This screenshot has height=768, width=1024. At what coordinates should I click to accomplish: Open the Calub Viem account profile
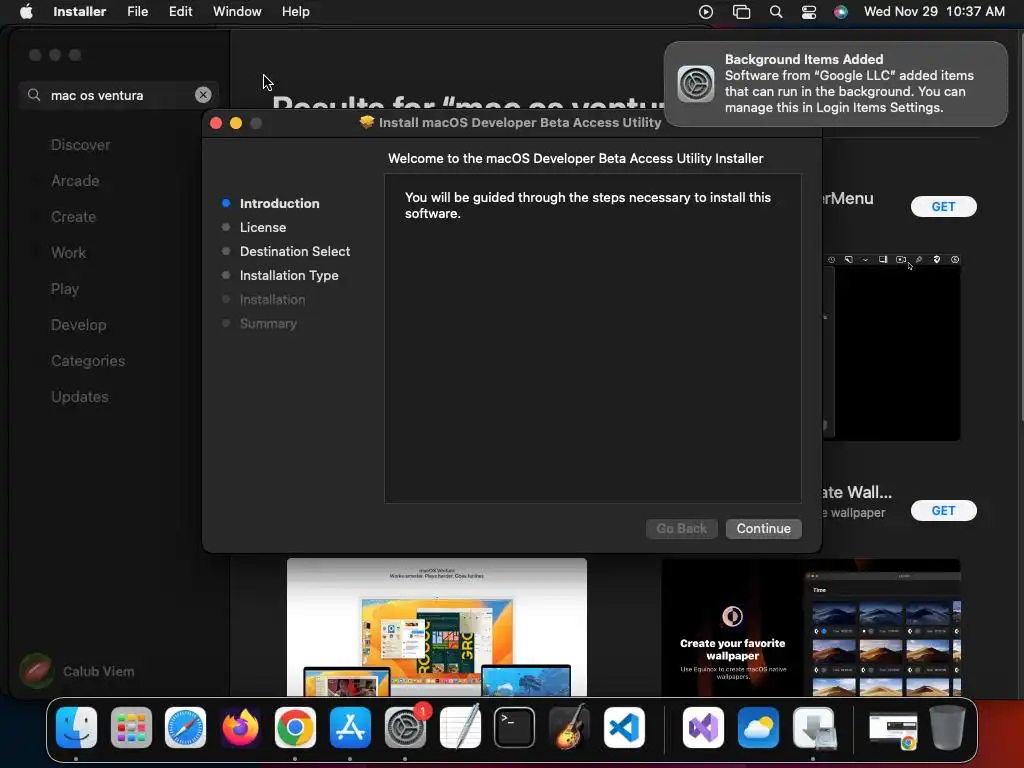(x=77, y=671)
